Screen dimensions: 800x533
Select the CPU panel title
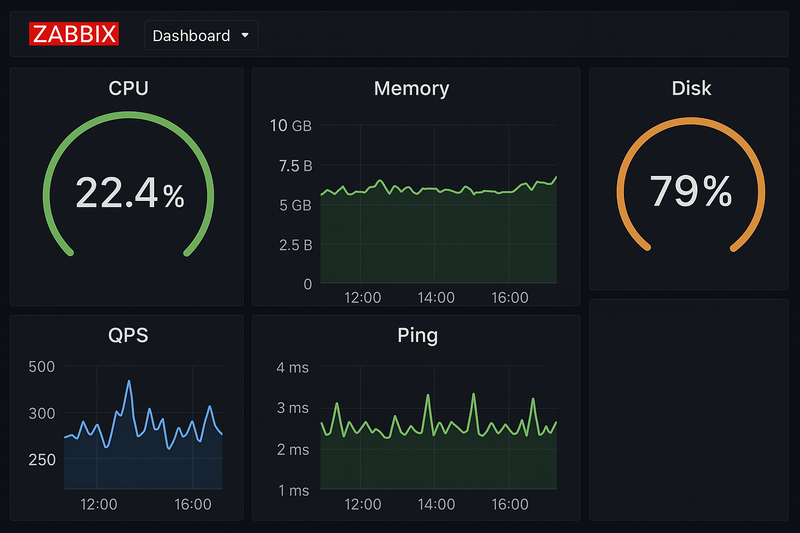coord(128,88)
